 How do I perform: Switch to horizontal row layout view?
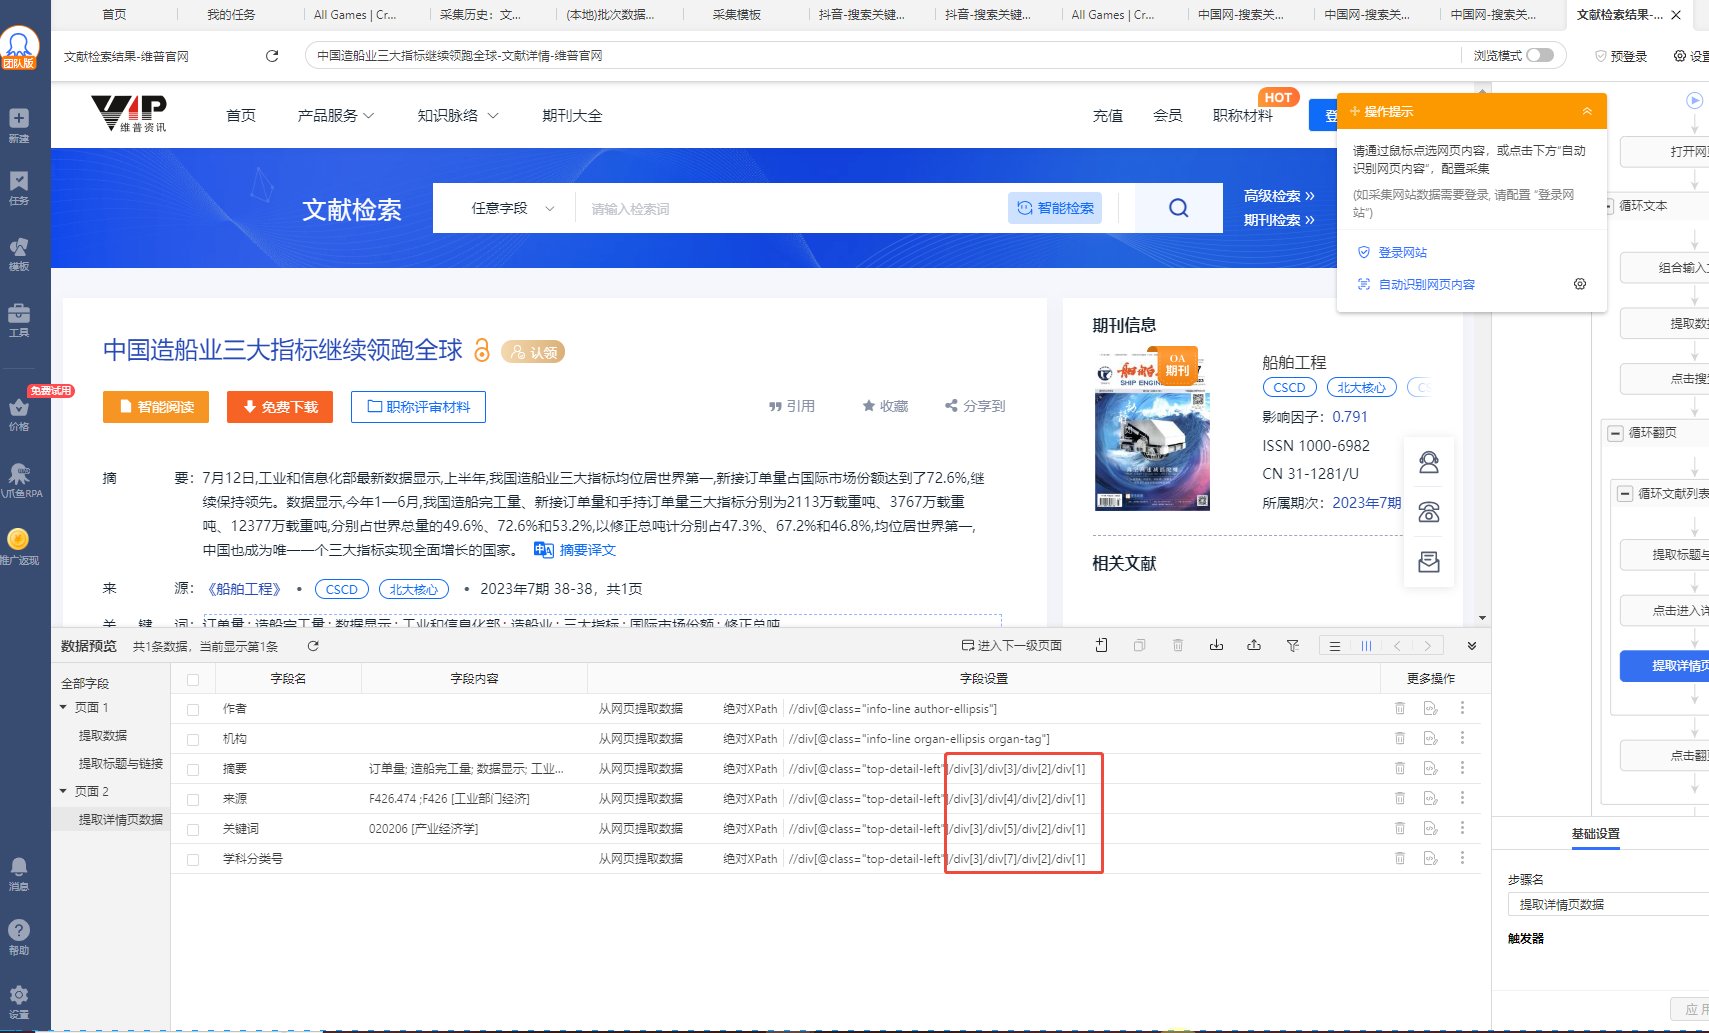(x=1335, y=646)
